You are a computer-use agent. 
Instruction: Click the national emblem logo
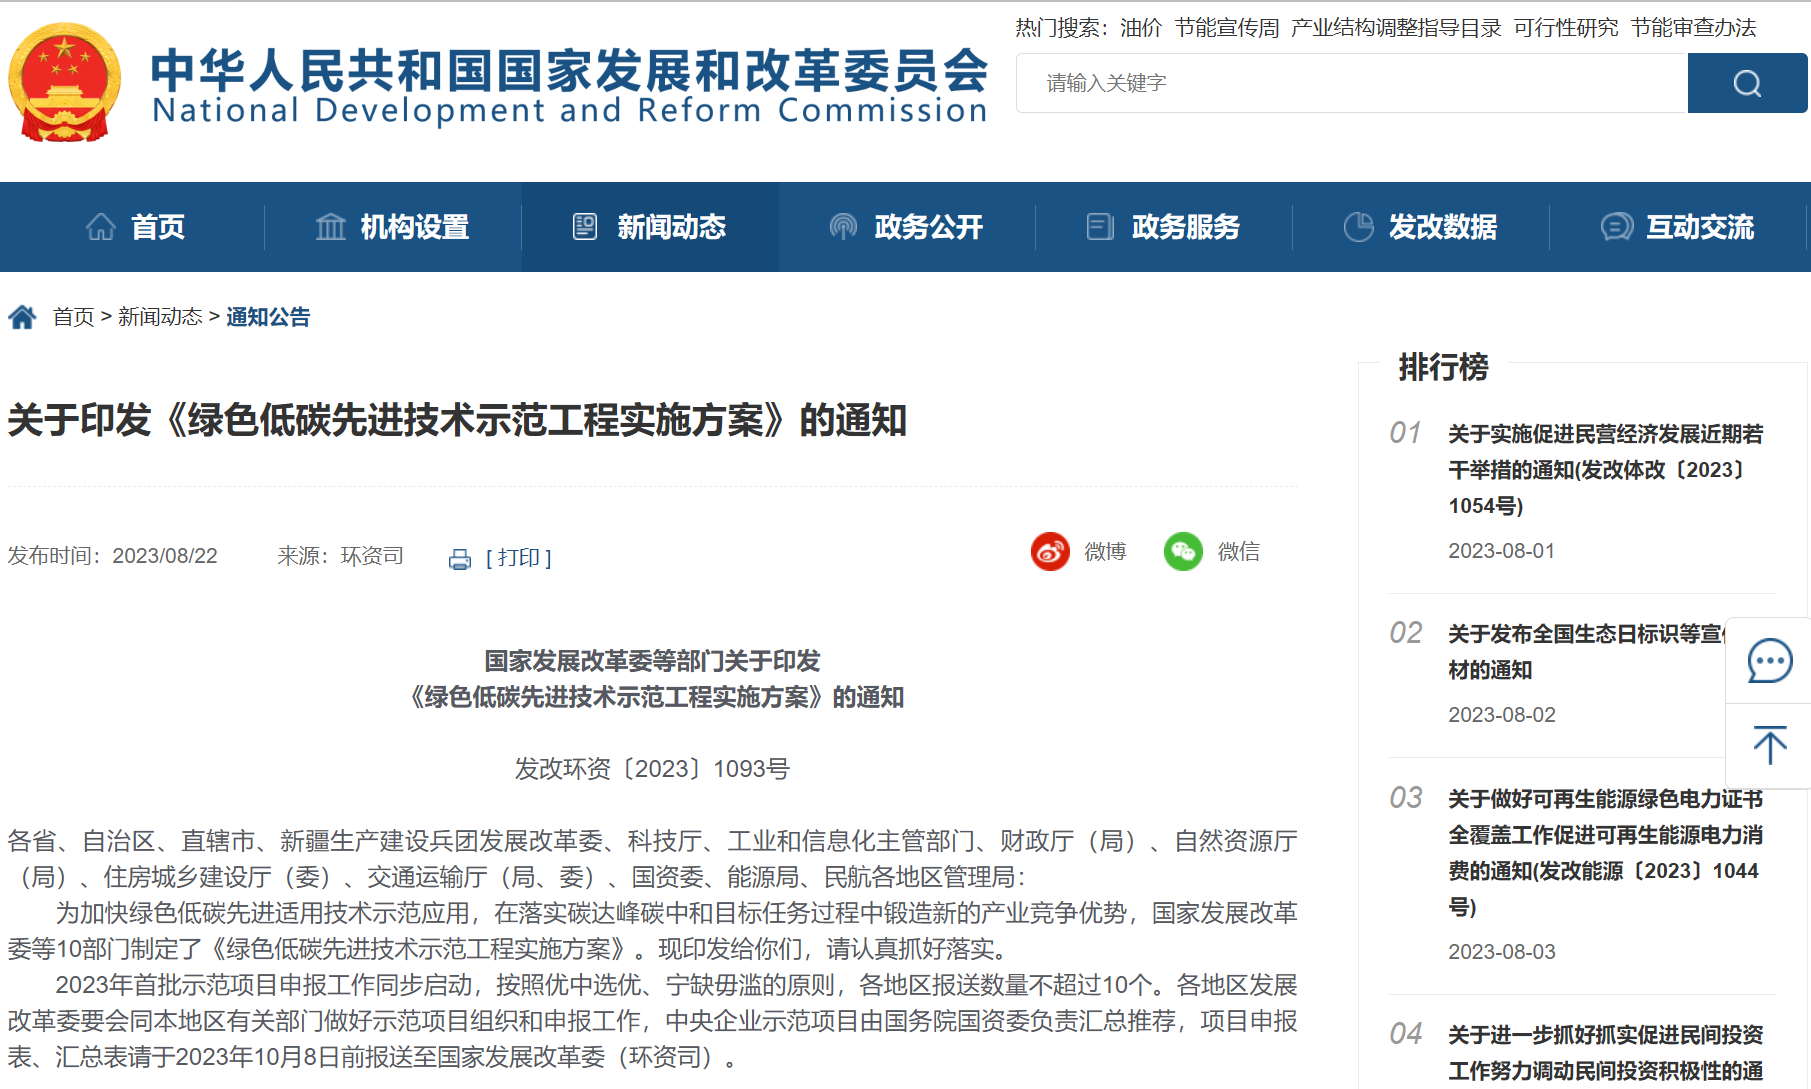tap(65, 83)
